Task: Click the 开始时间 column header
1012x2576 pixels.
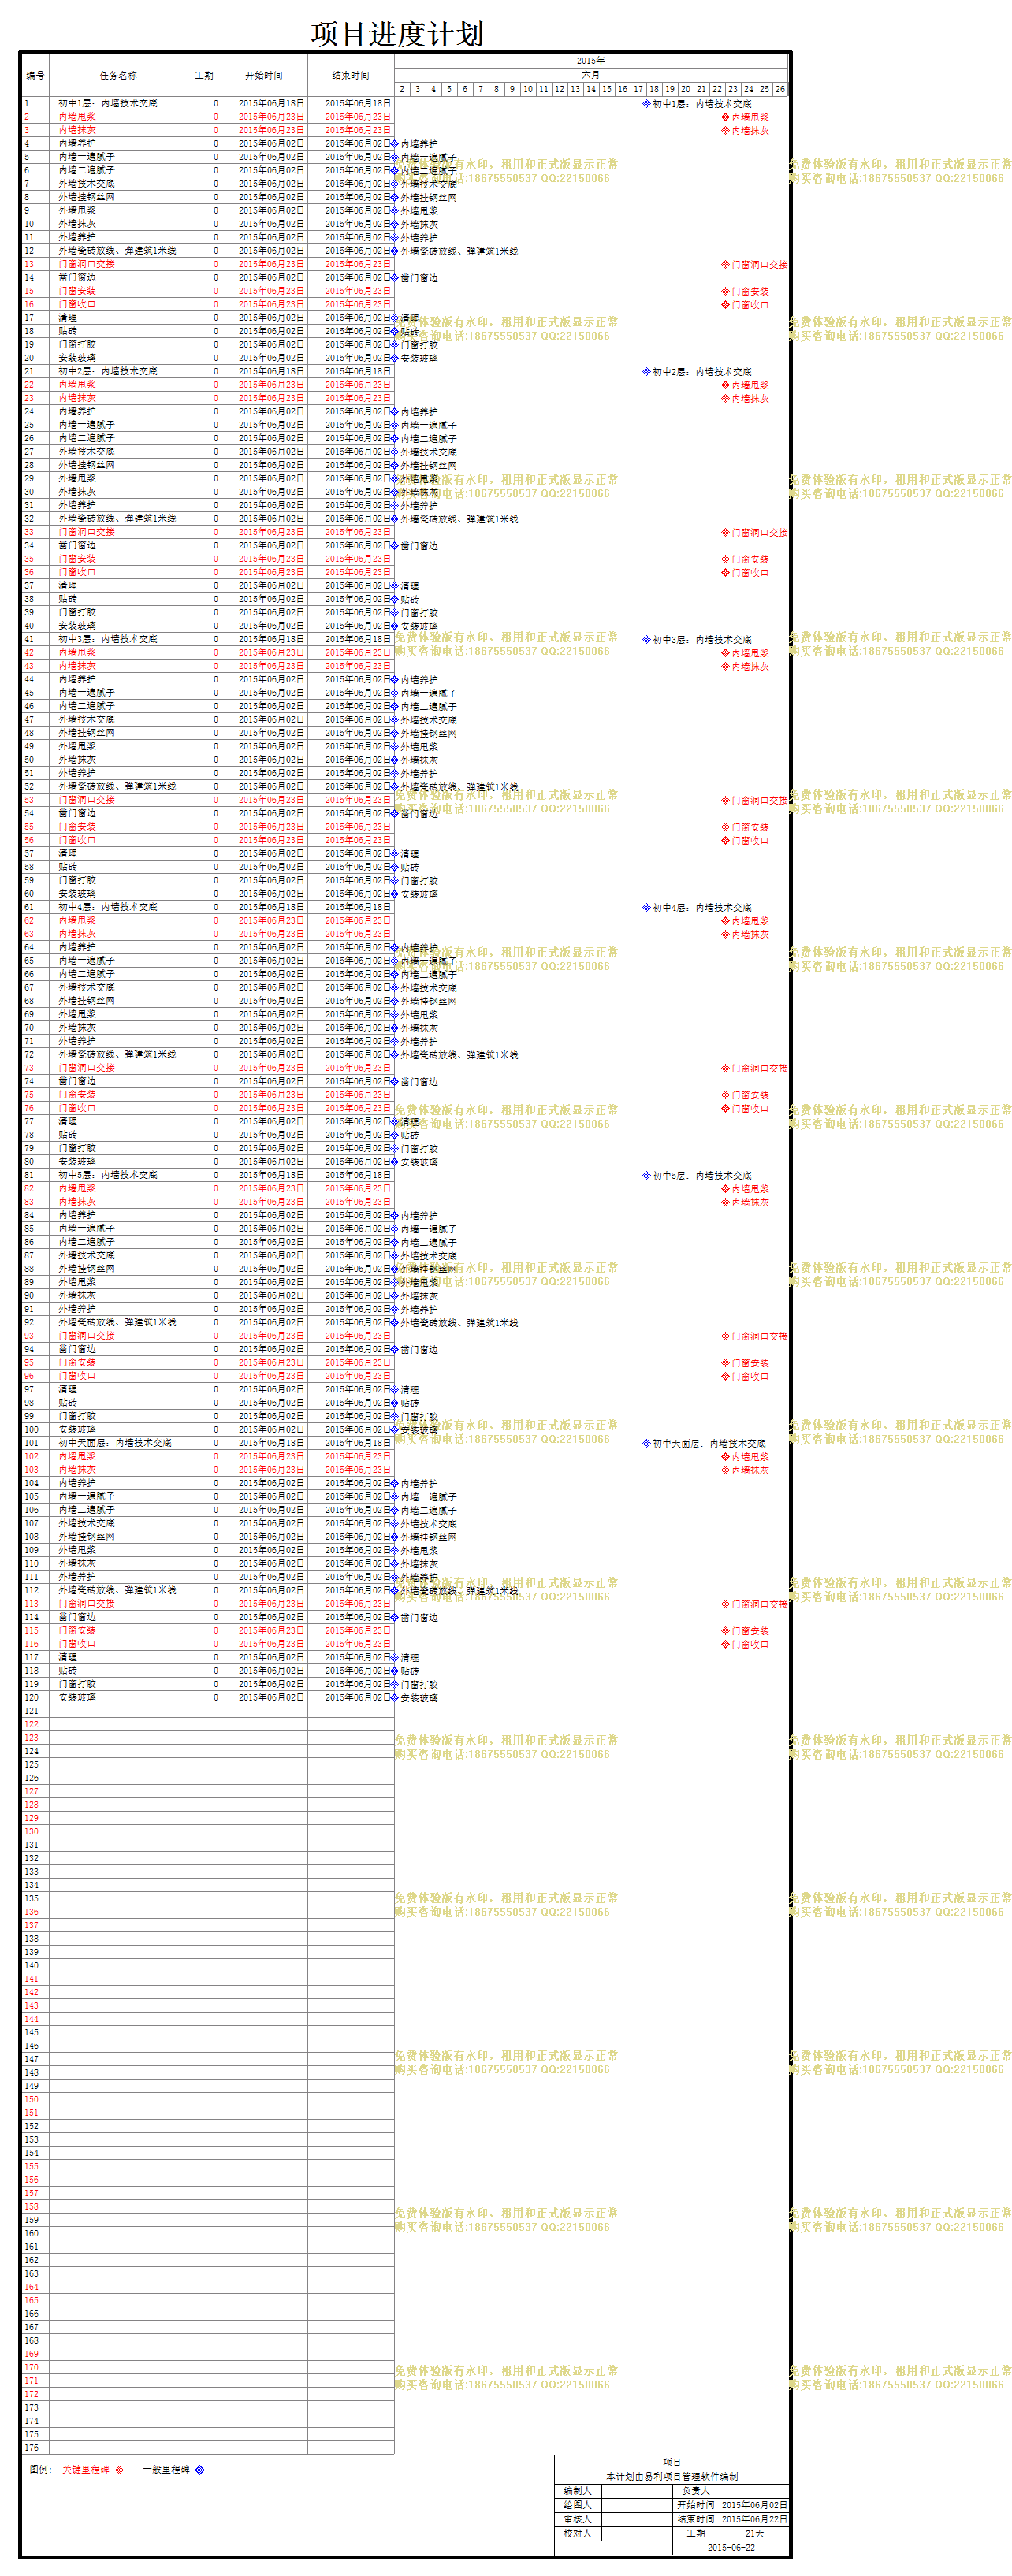Action: [264, 76]
